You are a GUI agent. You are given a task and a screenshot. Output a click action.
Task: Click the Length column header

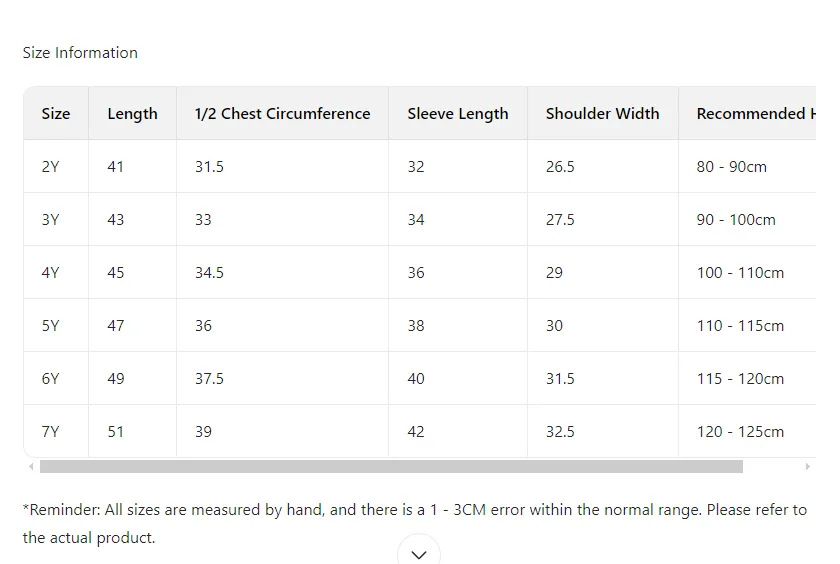pyautogui.click(x=132, y=114)
